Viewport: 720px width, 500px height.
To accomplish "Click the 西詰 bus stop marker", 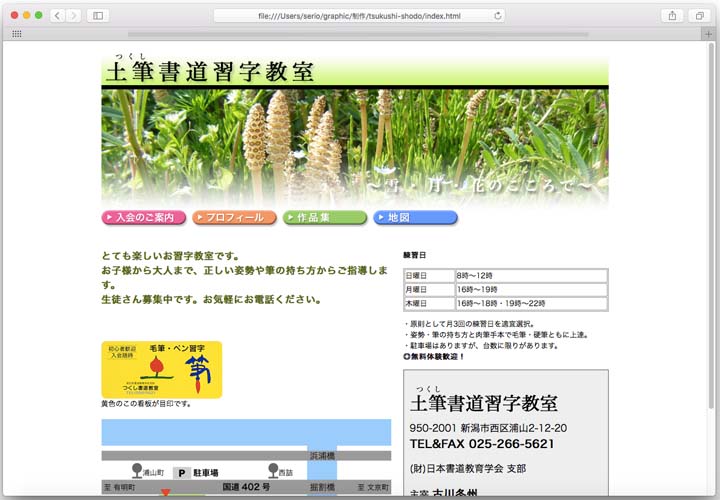I will click(273, 469).
